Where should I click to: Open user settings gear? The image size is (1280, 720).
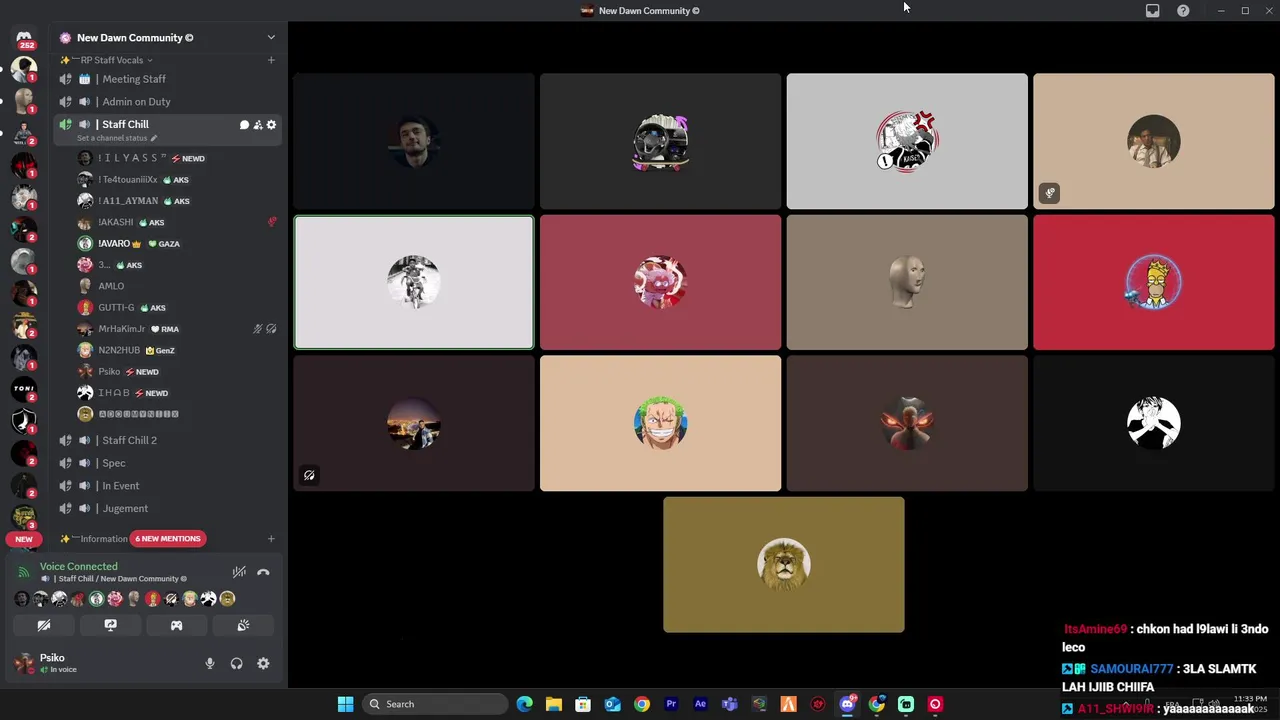(263, 664)
